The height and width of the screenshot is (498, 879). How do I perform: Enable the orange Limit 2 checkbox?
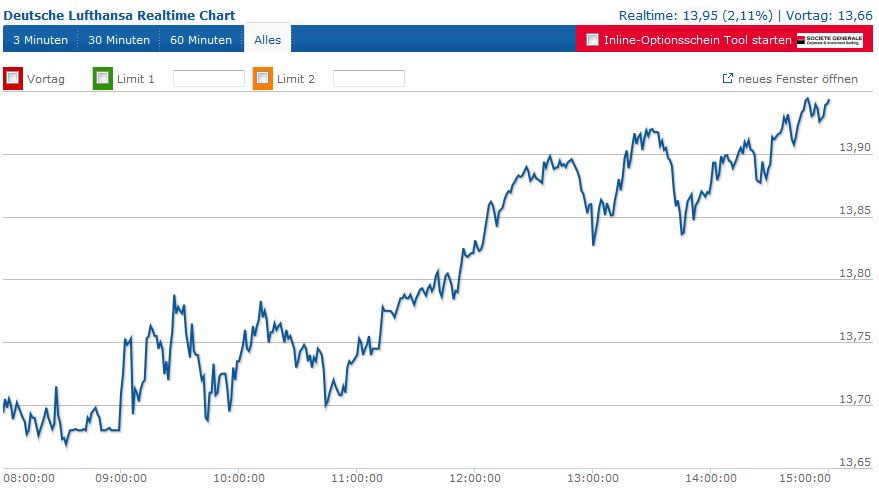[263, 78]
